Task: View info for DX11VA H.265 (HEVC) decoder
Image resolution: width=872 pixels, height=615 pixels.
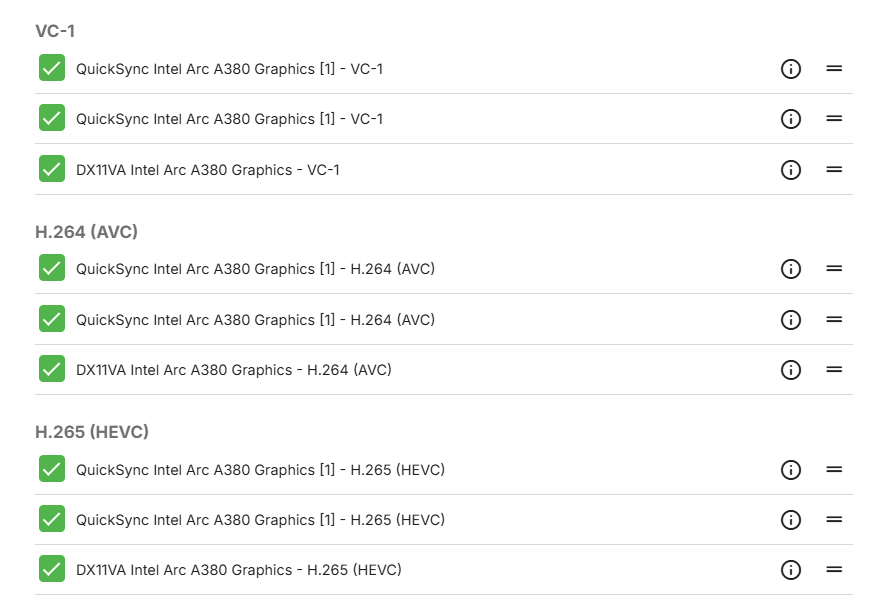Action: click(x=790, y=570)
